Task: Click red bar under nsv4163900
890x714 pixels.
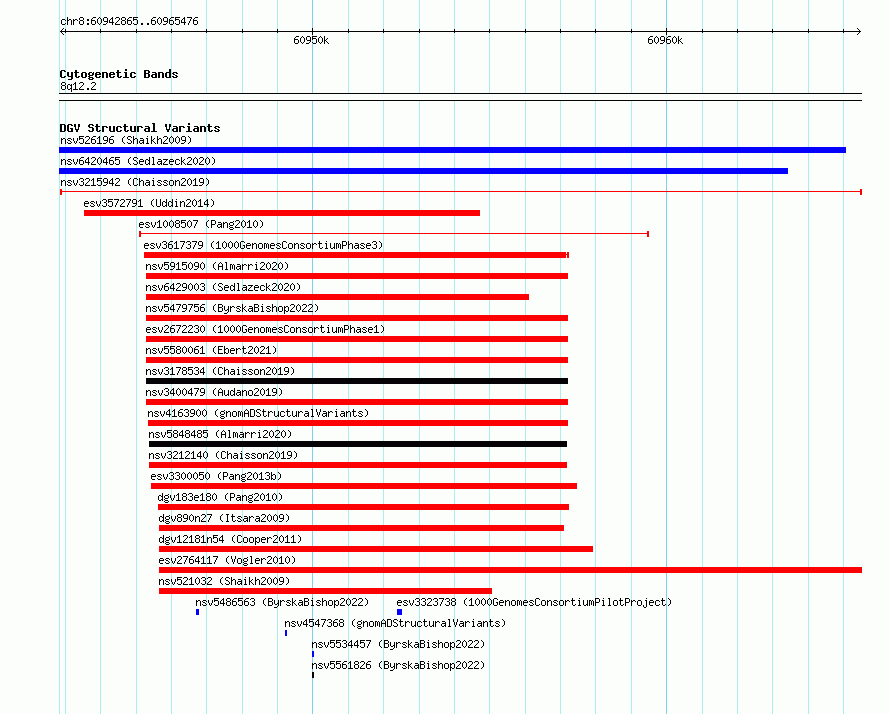Action: [x=358, y=423]
